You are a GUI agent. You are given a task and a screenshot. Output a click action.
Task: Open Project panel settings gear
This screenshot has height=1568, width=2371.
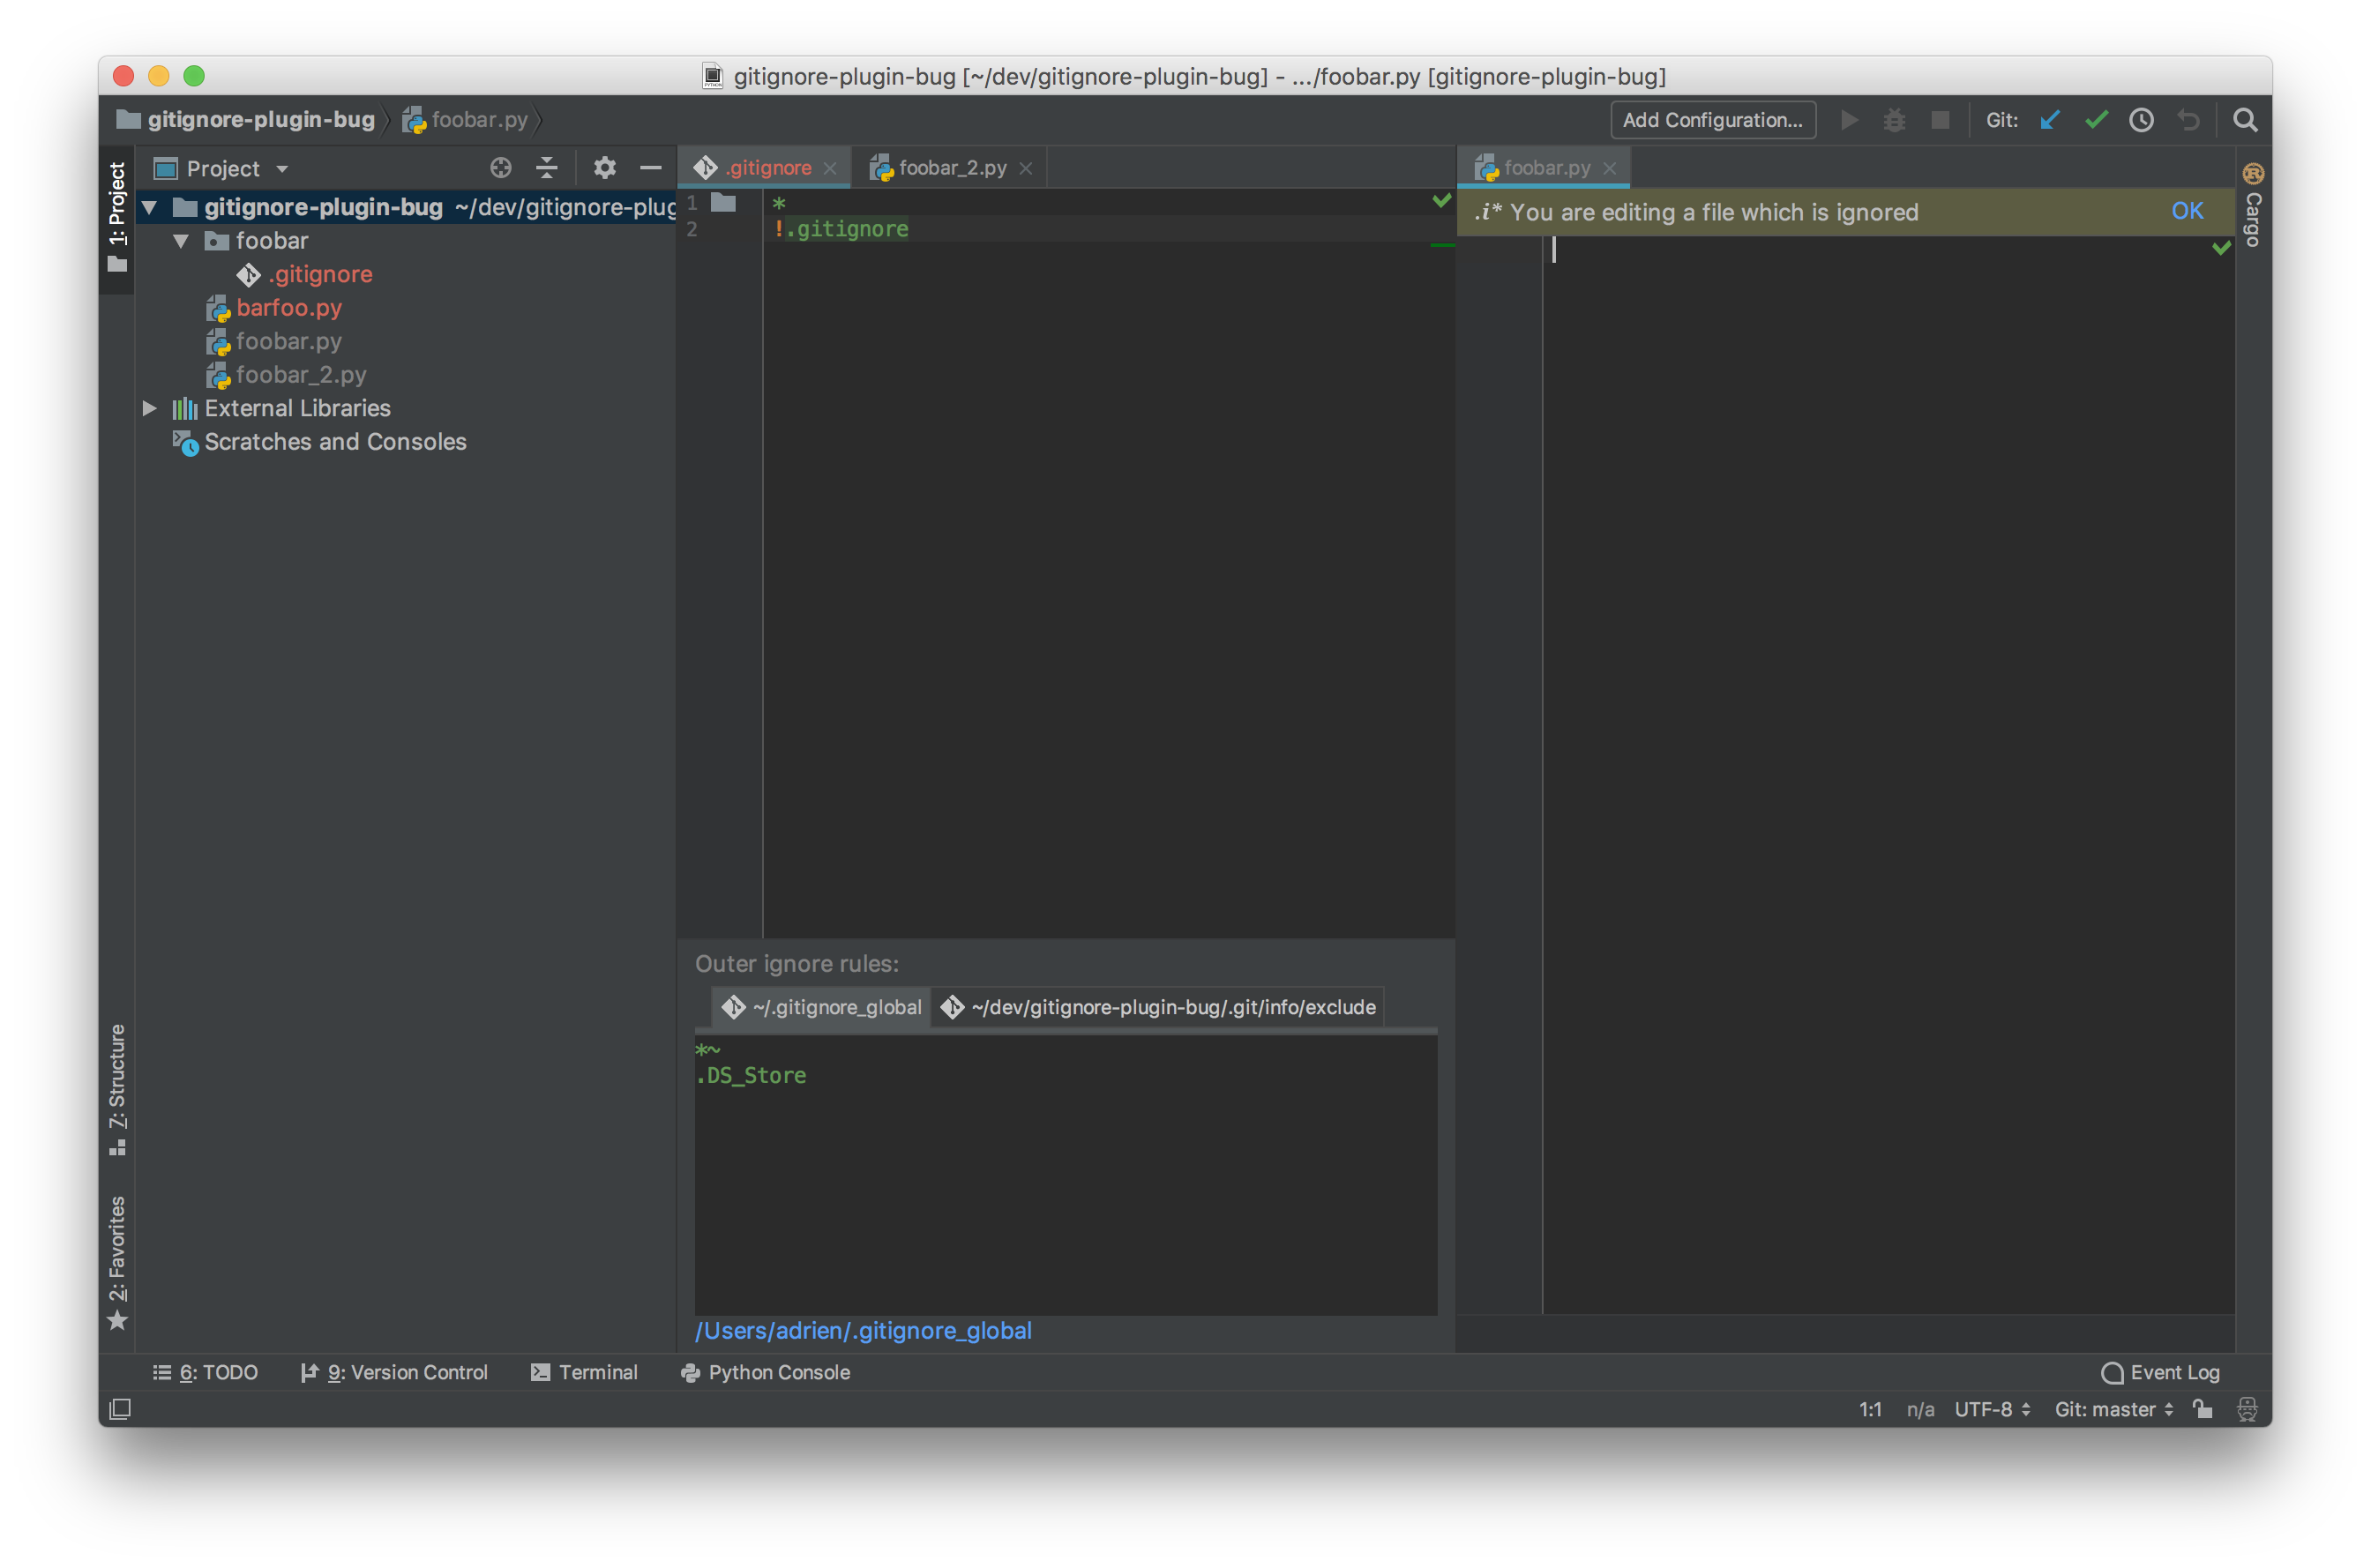coord(604,168)
